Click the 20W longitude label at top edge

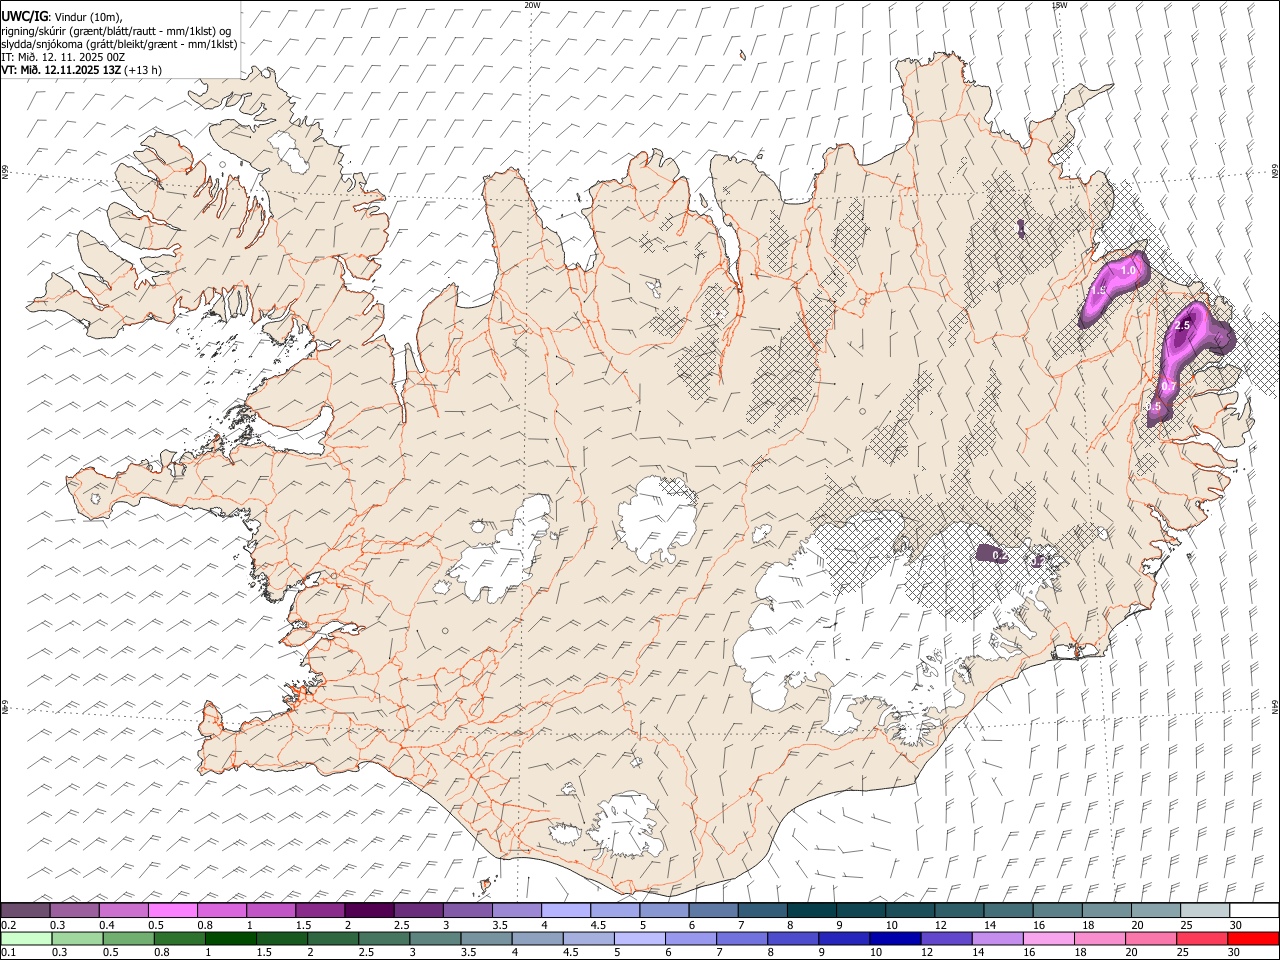click(x=532, y=5)
